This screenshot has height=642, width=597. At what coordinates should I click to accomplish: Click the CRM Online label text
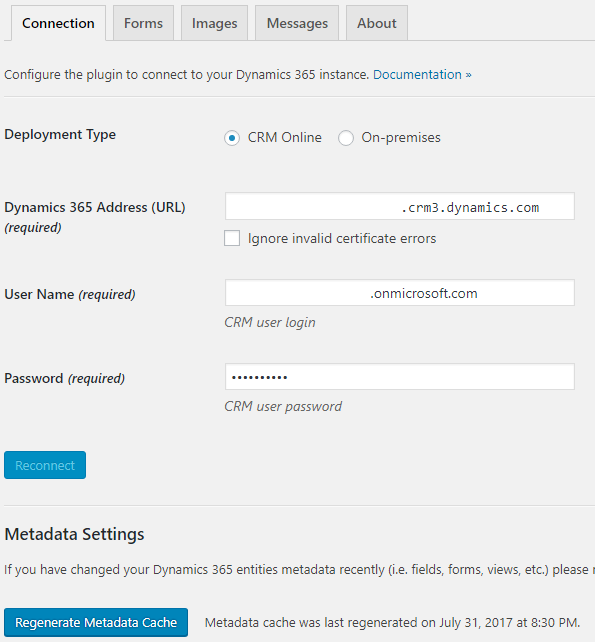pyautogui.click(x=285, y=138)
